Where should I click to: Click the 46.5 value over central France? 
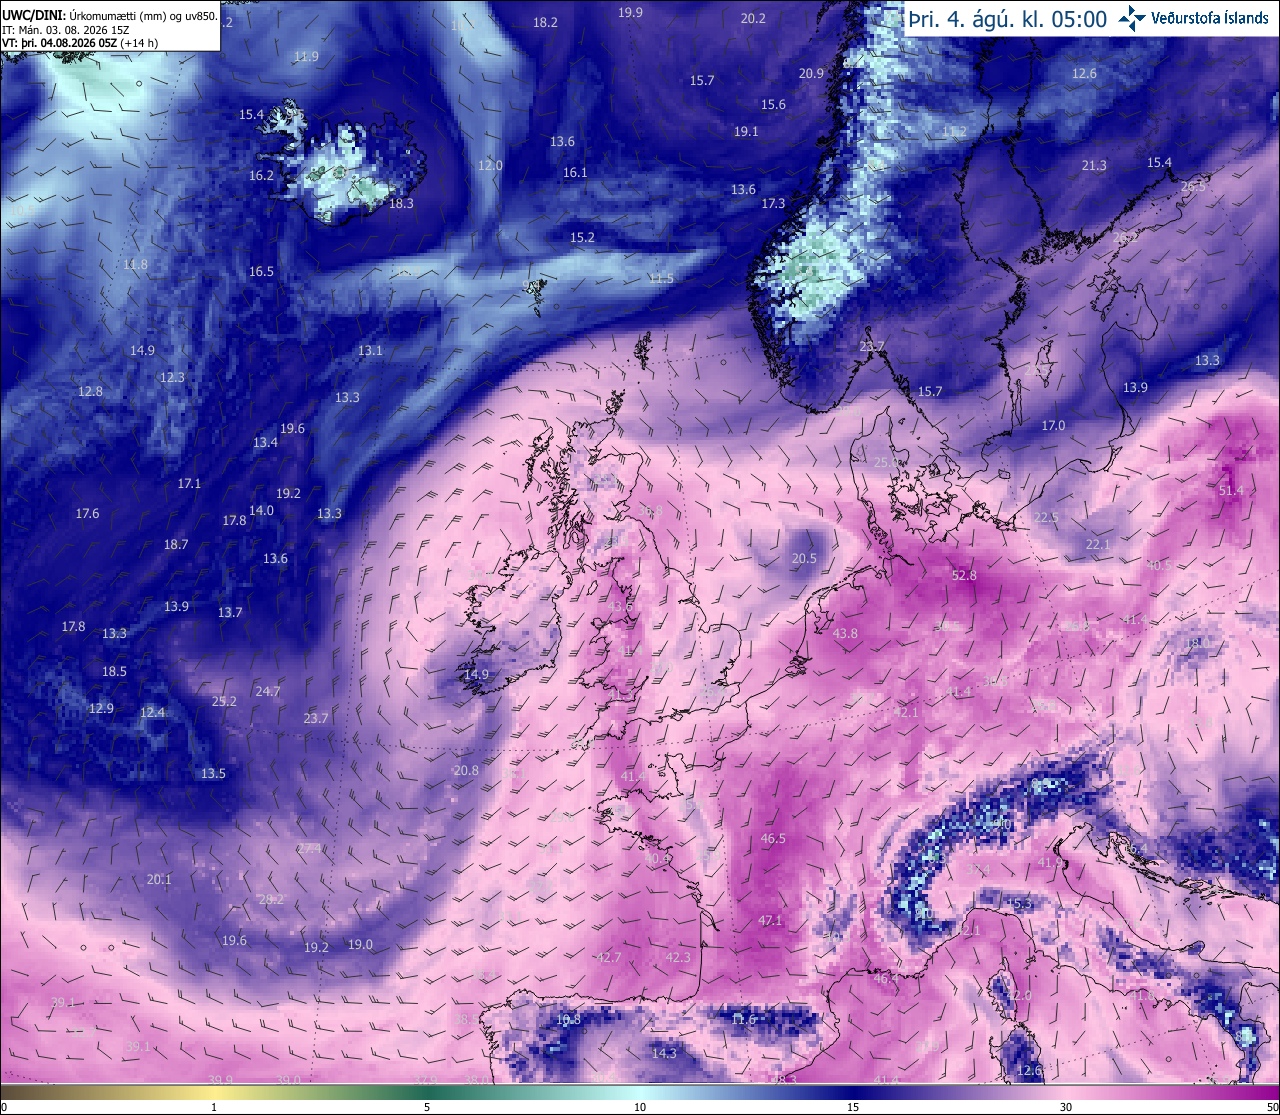pyautogui.click(x=773, y=839)
